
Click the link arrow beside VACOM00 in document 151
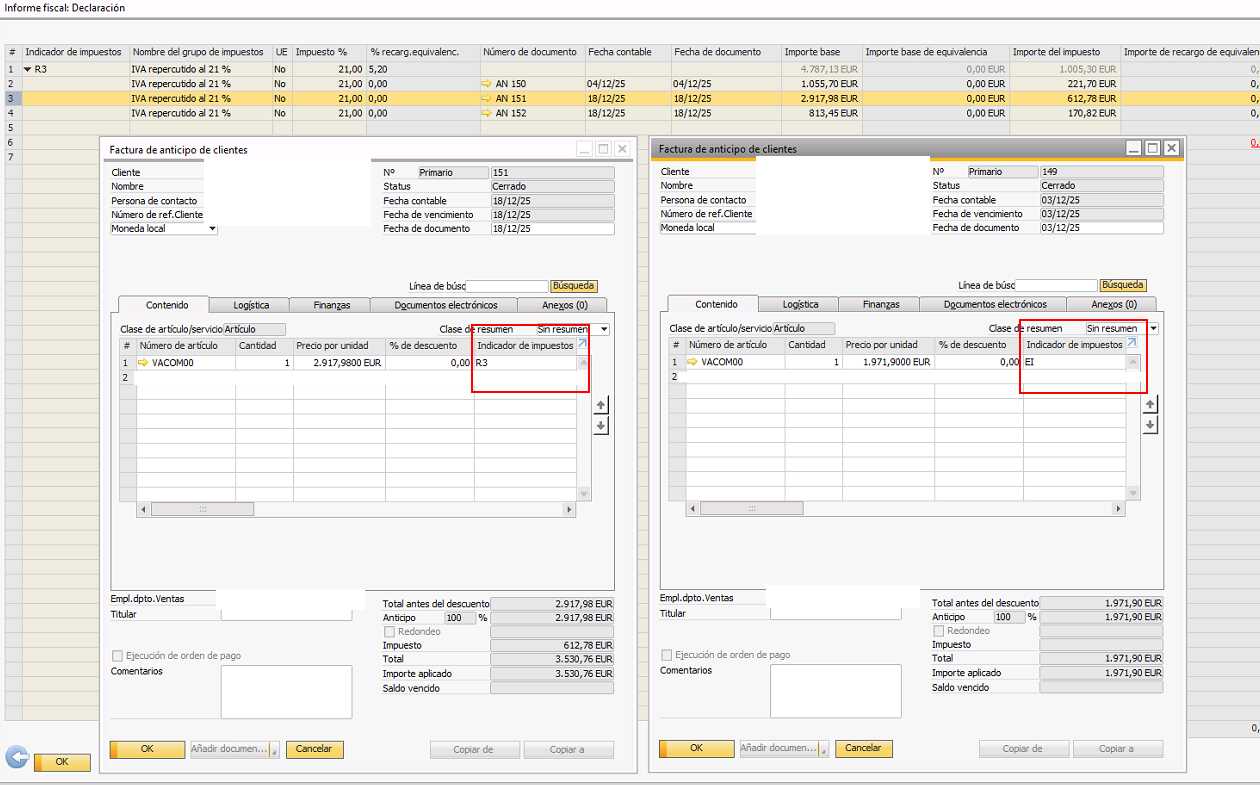143,363
